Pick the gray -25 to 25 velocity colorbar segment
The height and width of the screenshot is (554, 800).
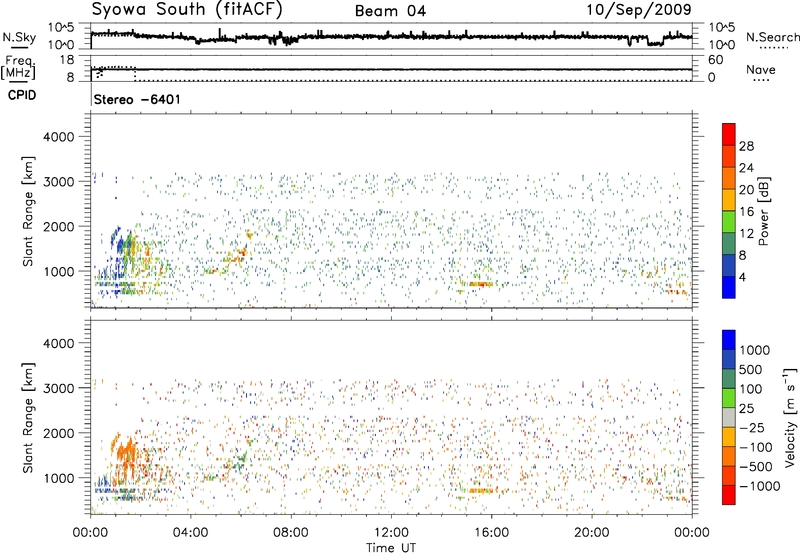729,418
